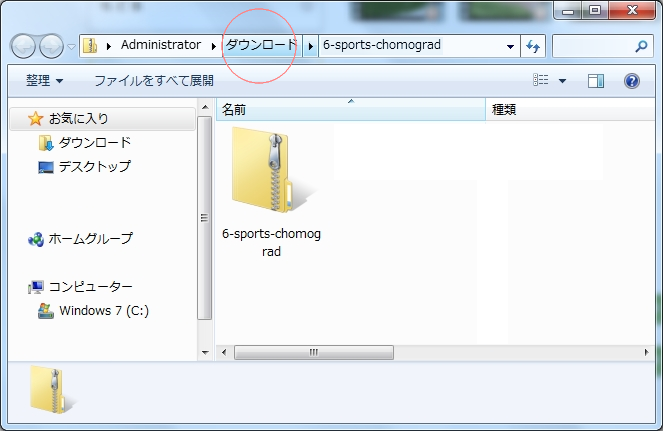The image size is (663, 431).
Task: Click the change view icon
Action: pyautogui.click(x=541, y=81)
